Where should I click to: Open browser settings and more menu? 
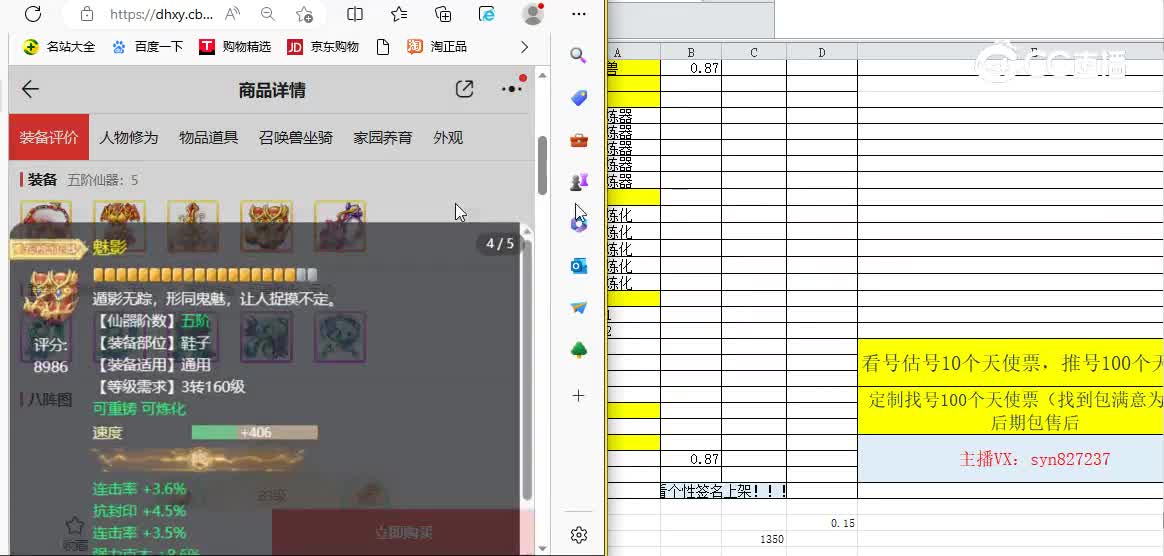tap(579, 14)
